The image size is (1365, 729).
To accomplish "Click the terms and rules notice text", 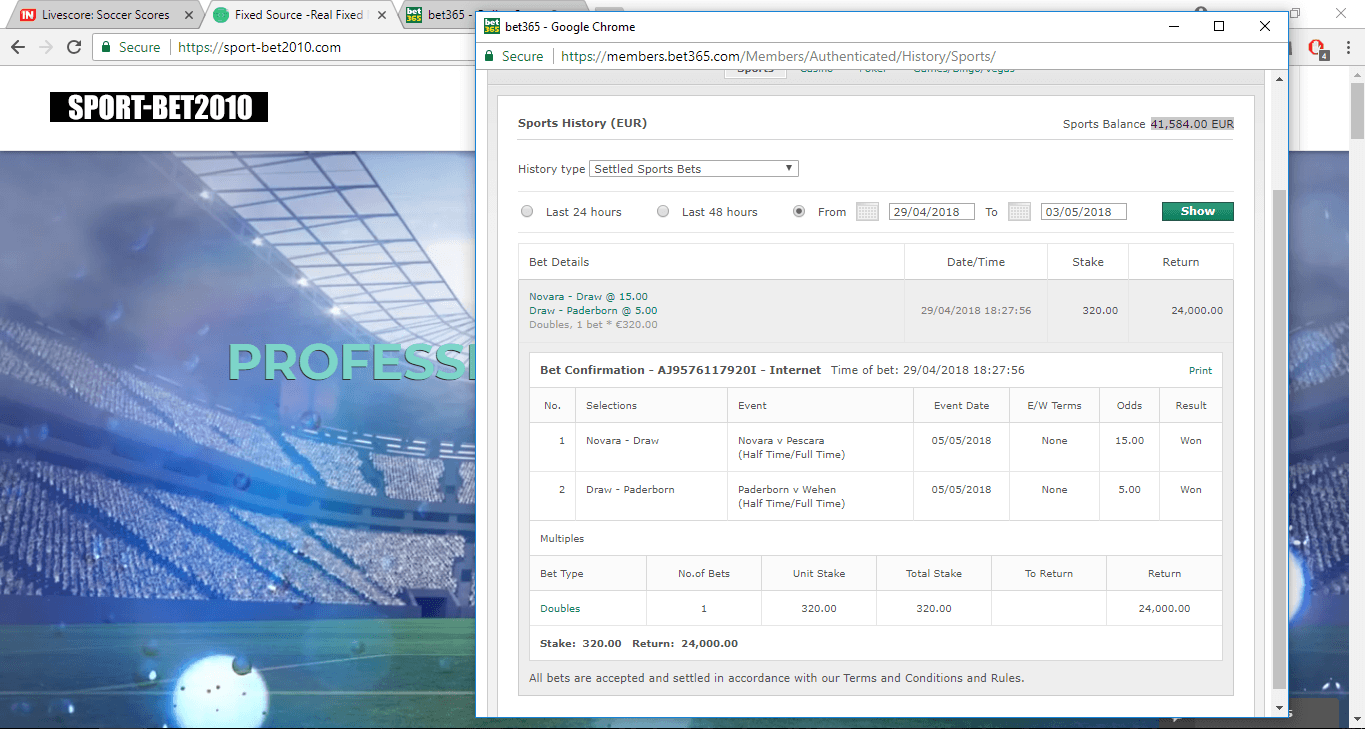I will coord(777,678).
